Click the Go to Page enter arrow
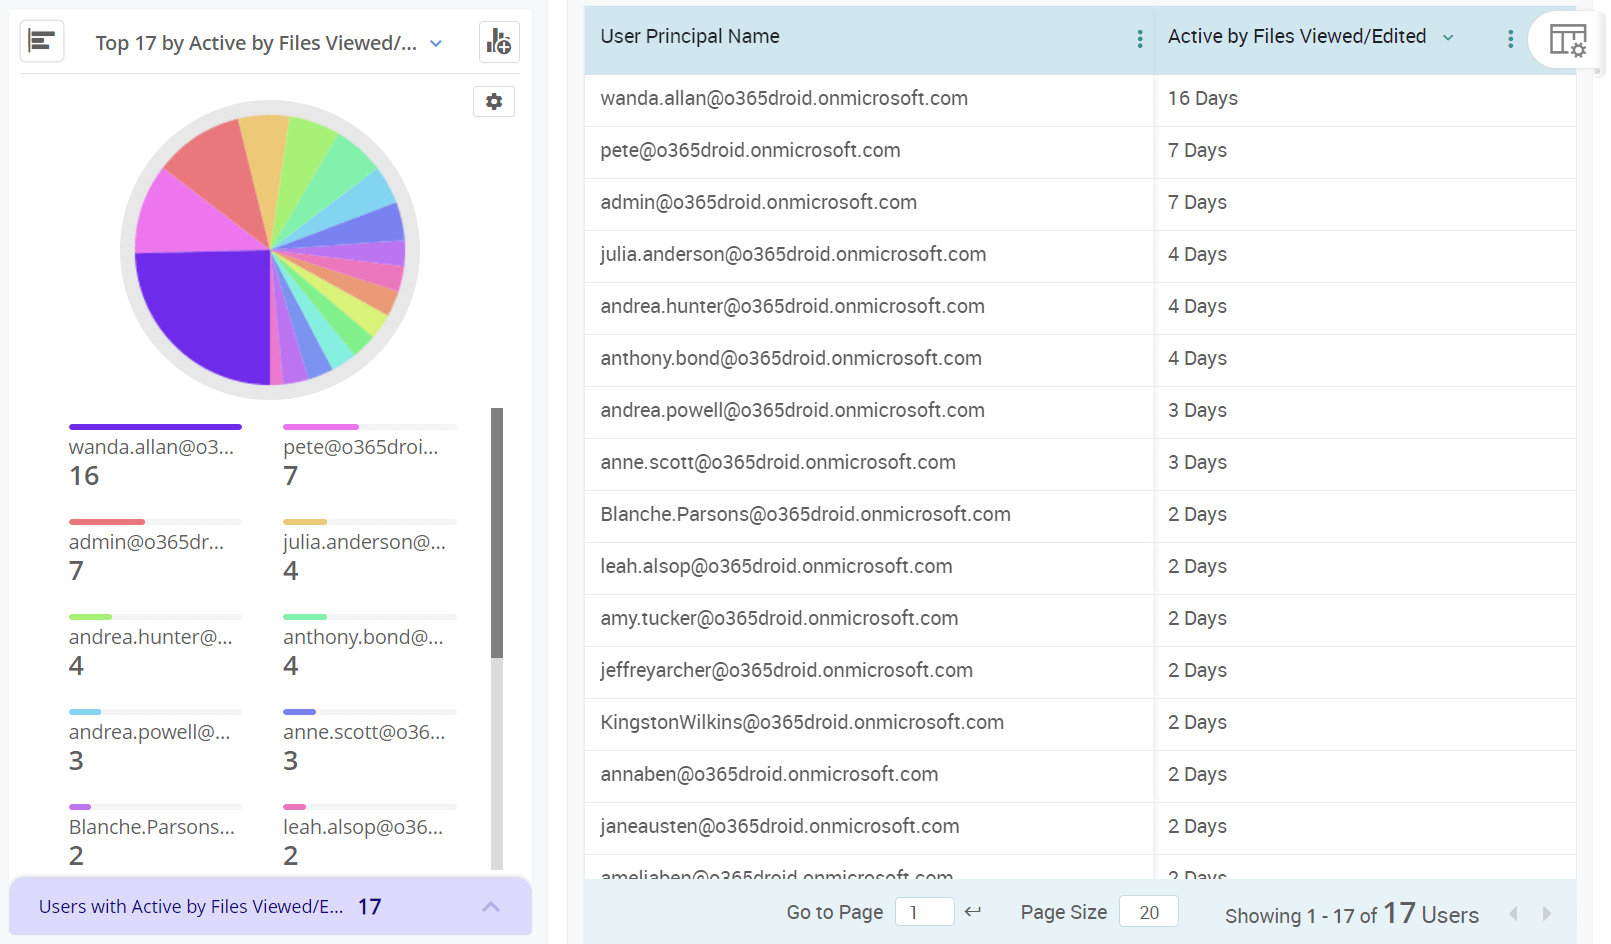Image resolution: width=1611 pixels, height=944 pixels. click(972, 911)
